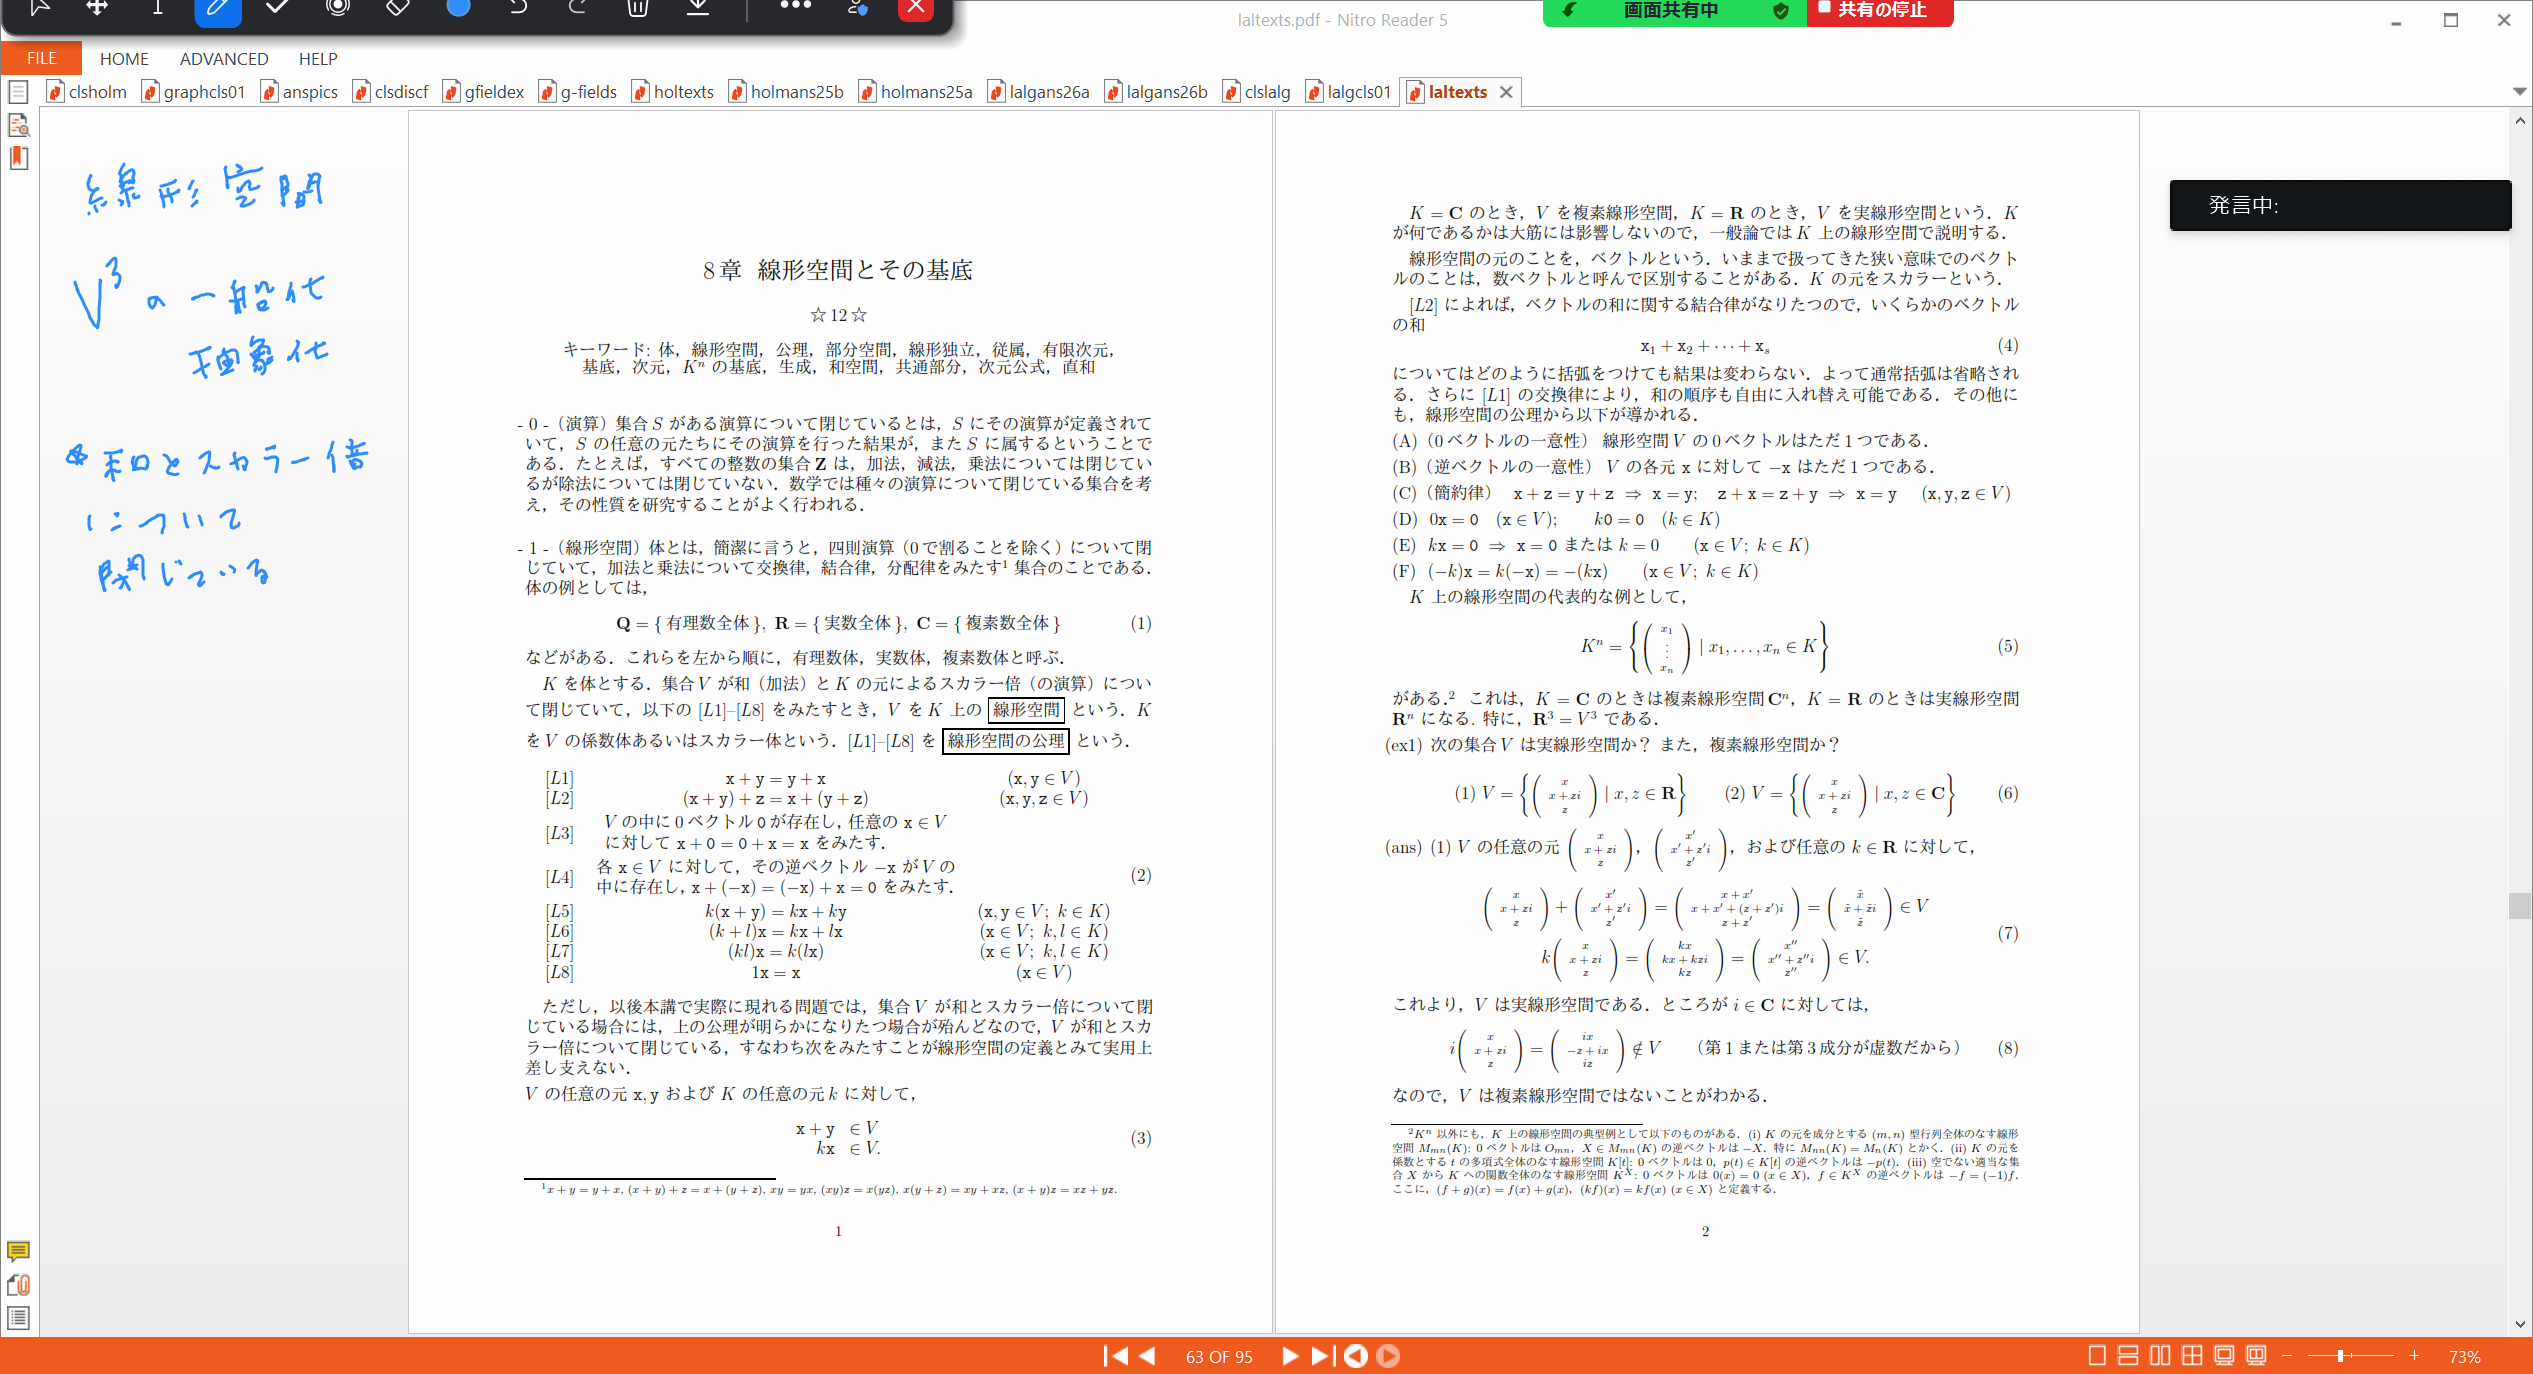Activate the blue pen drawing tool
The image size is (2533, 1374).
coord(217,9)
